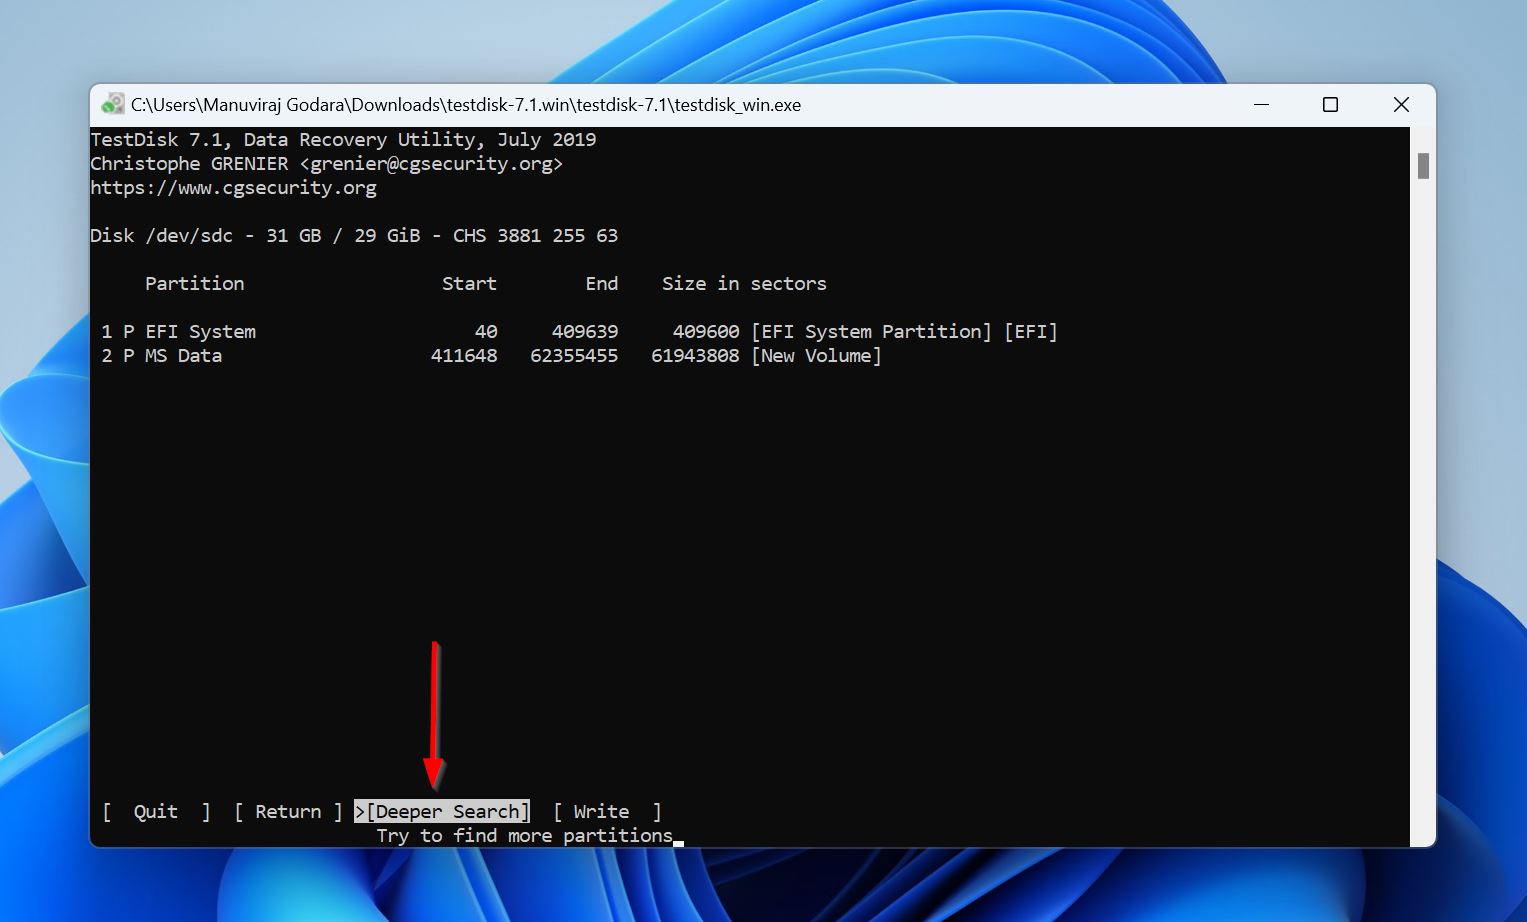Viewport: 1527px width, 922px height.
Task: Click the EFI System partition row
Action: pos(579,332)
